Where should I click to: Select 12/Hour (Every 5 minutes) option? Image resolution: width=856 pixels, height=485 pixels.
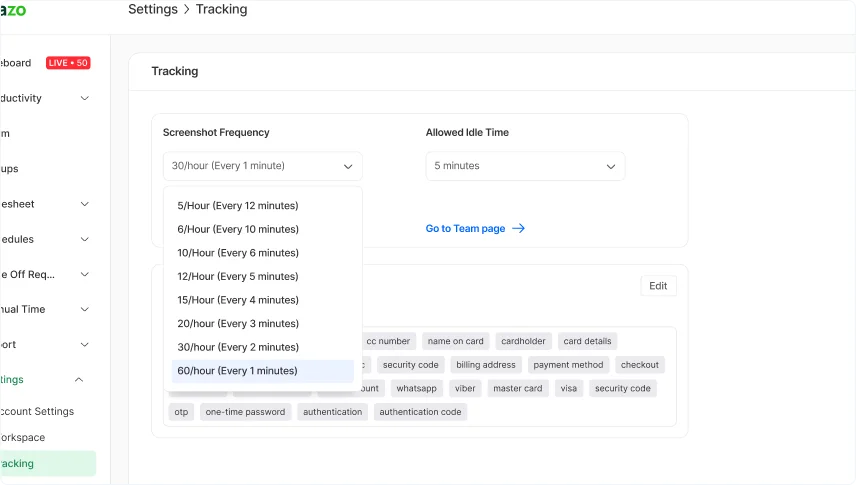238,277
